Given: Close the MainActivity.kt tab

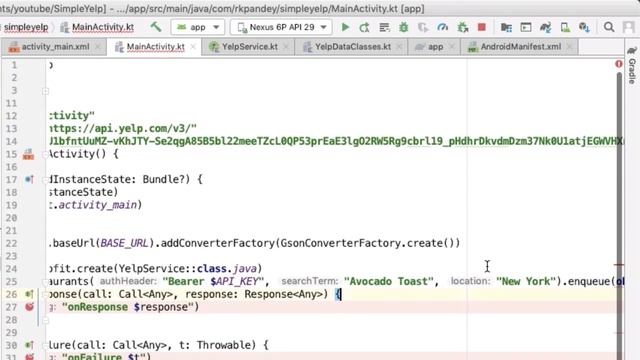Looking at the screenshot, I should tap(193, 47).
